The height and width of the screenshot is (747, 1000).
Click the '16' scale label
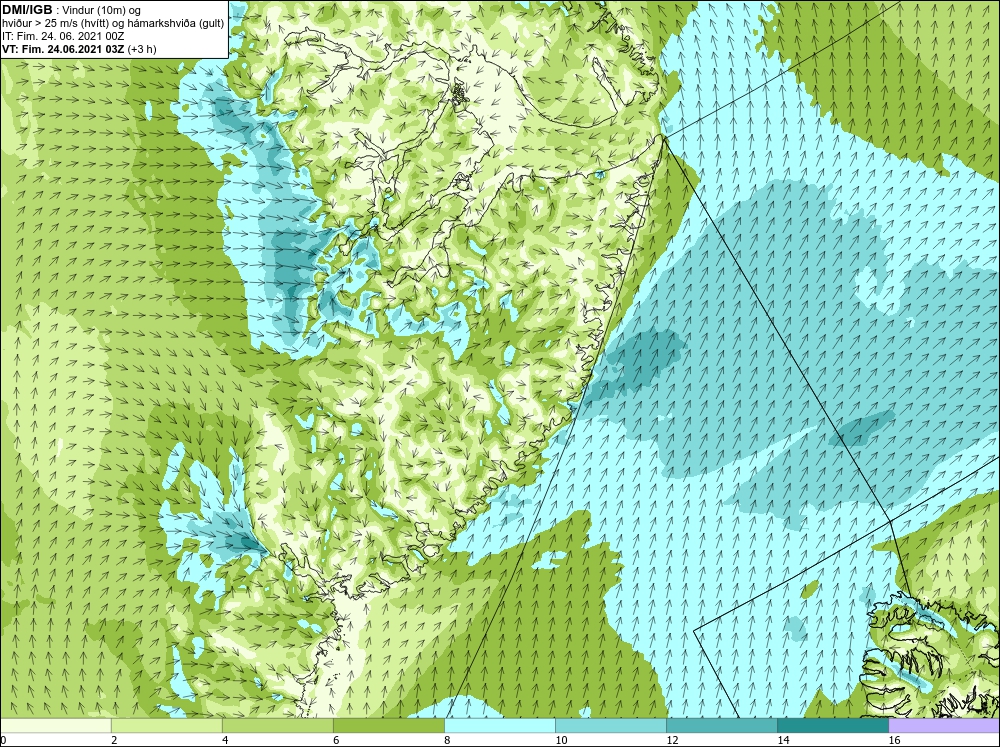tap(893, 740)
